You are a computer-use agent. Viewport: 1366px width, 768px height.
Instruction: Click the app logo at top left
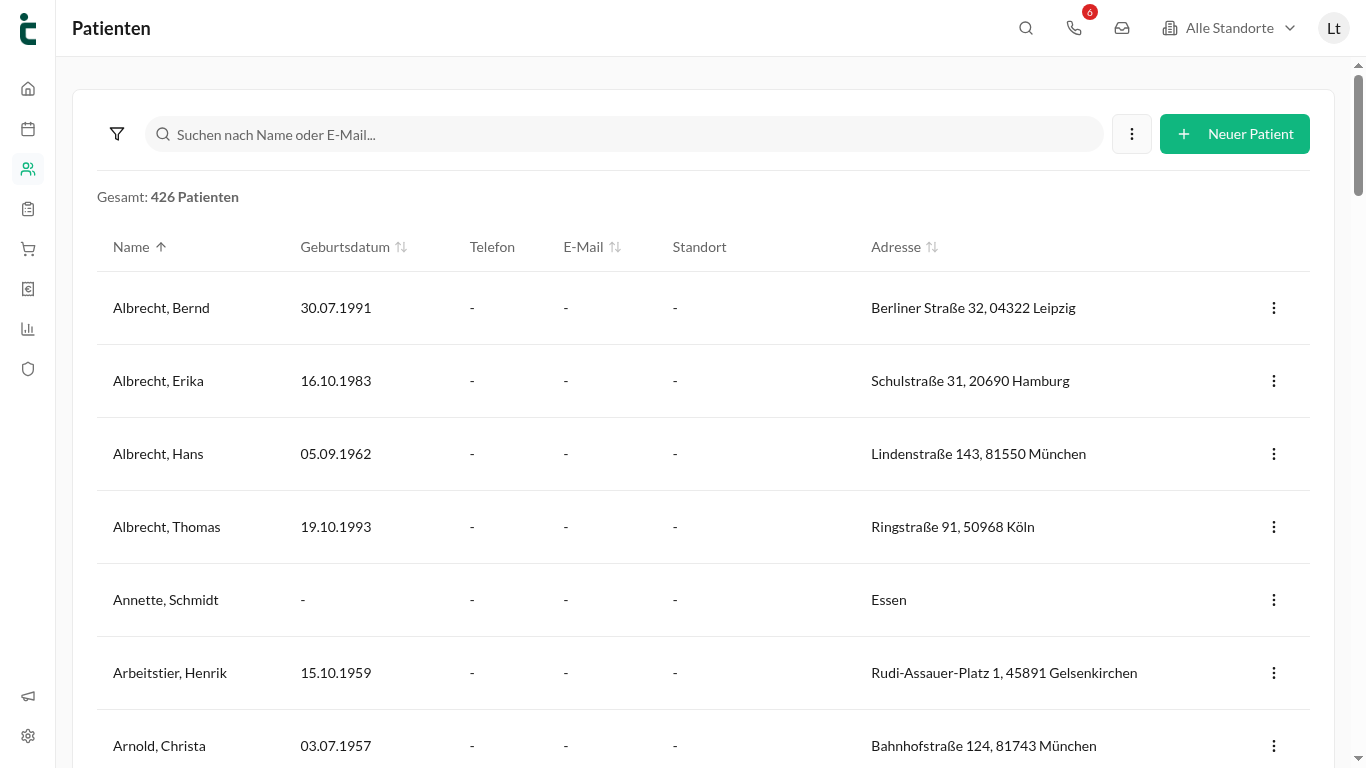tap(28, 29)
